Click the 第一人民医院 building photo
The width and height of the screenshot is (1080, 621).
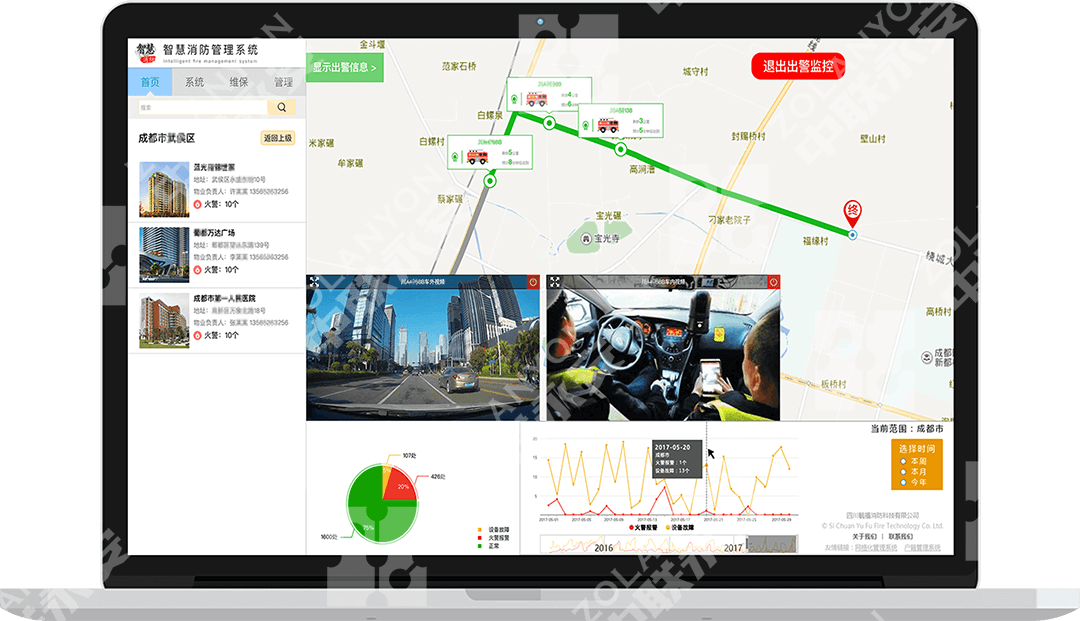tap(164, 320)
